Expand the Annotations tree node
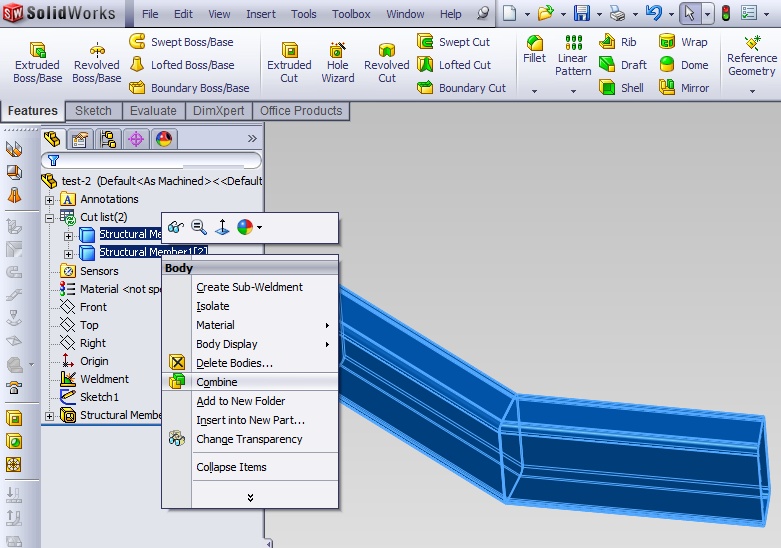 (x=49, y=200)
